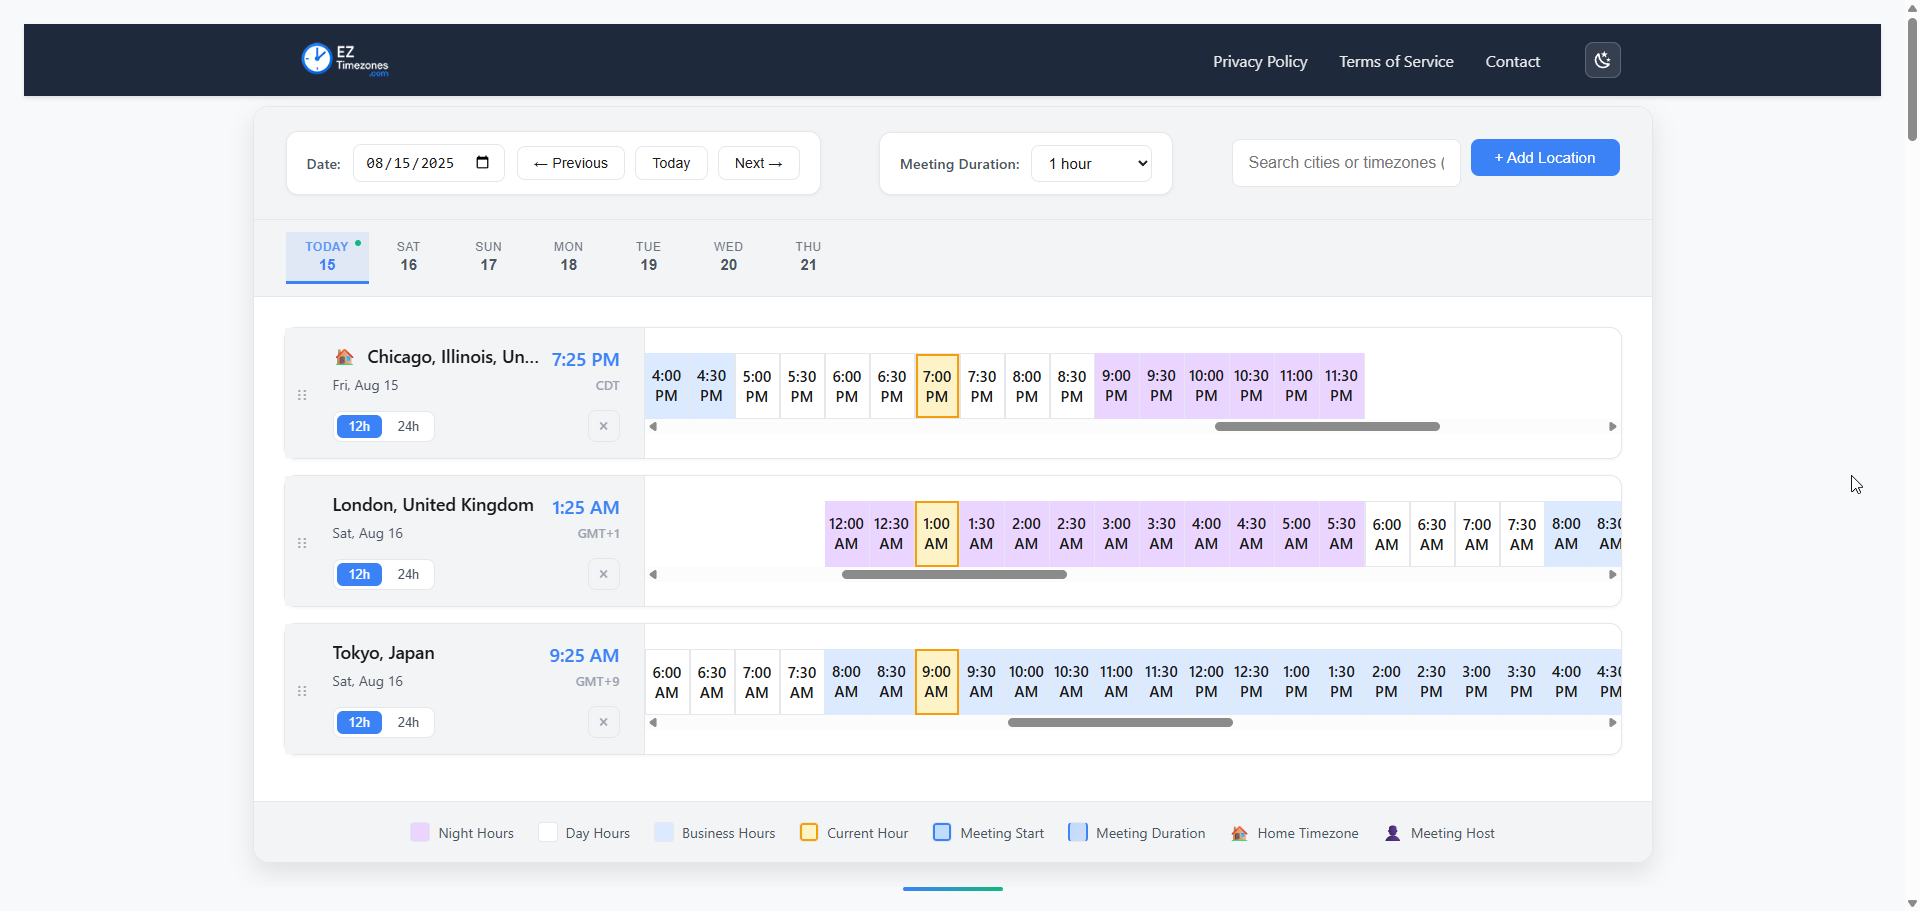Image resolution: width=1920 pixels, height=911 pixels.
Task: Grab the drag handle for the Chicago row
Action: pyautogui.click(x=302, y=395)
